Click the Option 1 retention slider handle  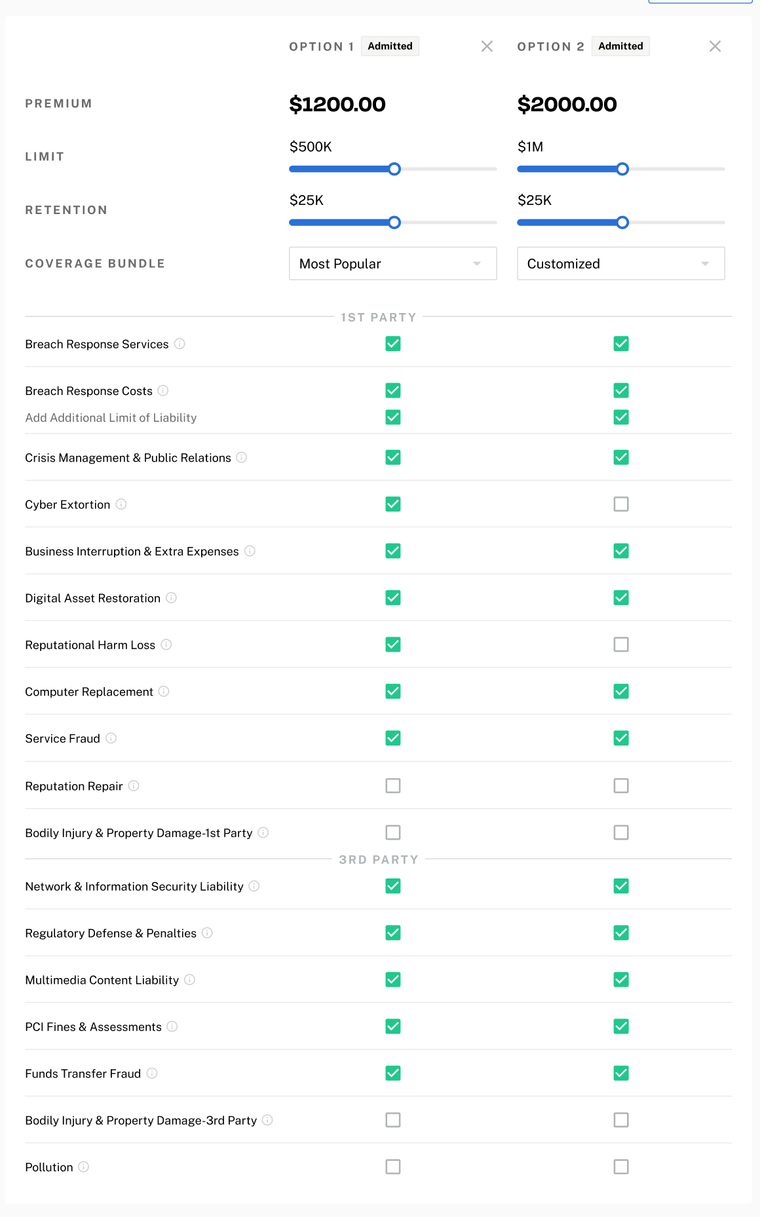tap(394, 223)
